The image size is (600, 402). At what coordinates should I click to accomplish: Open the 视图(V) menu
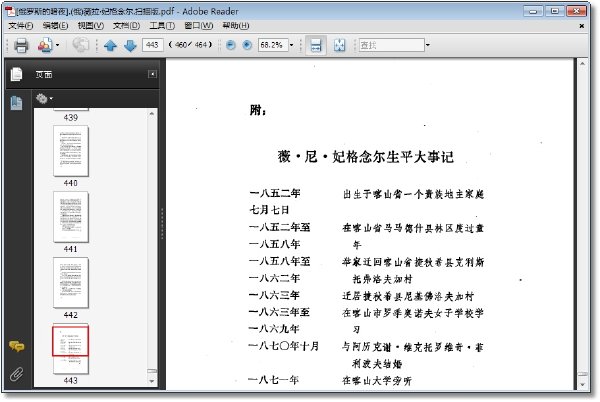click(x=91, y=26)
